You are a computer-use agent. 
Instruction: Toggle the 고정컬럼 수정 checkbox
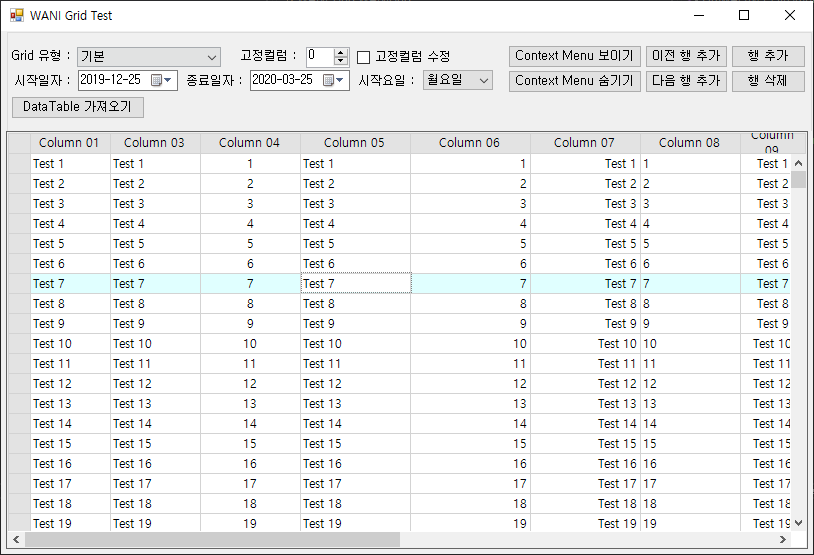(x=363, y=57)
